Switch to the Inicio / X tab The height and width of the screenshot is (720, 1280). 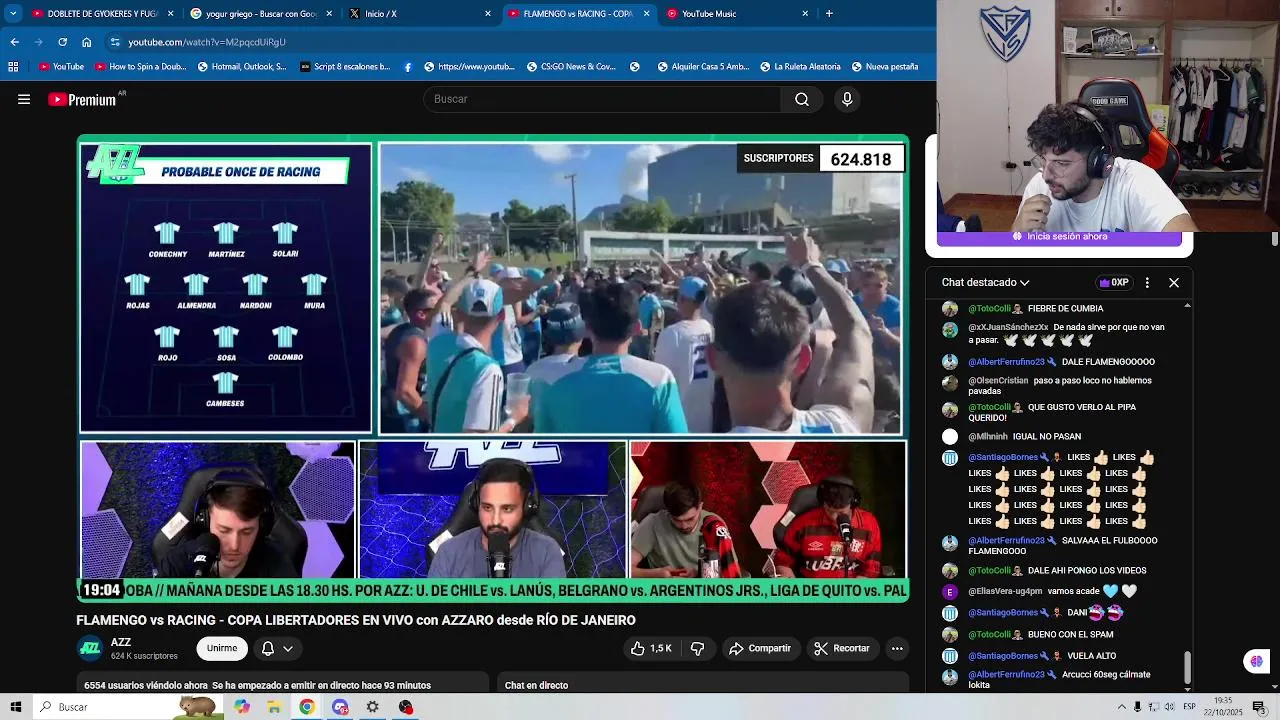click(x=420, y=14)
